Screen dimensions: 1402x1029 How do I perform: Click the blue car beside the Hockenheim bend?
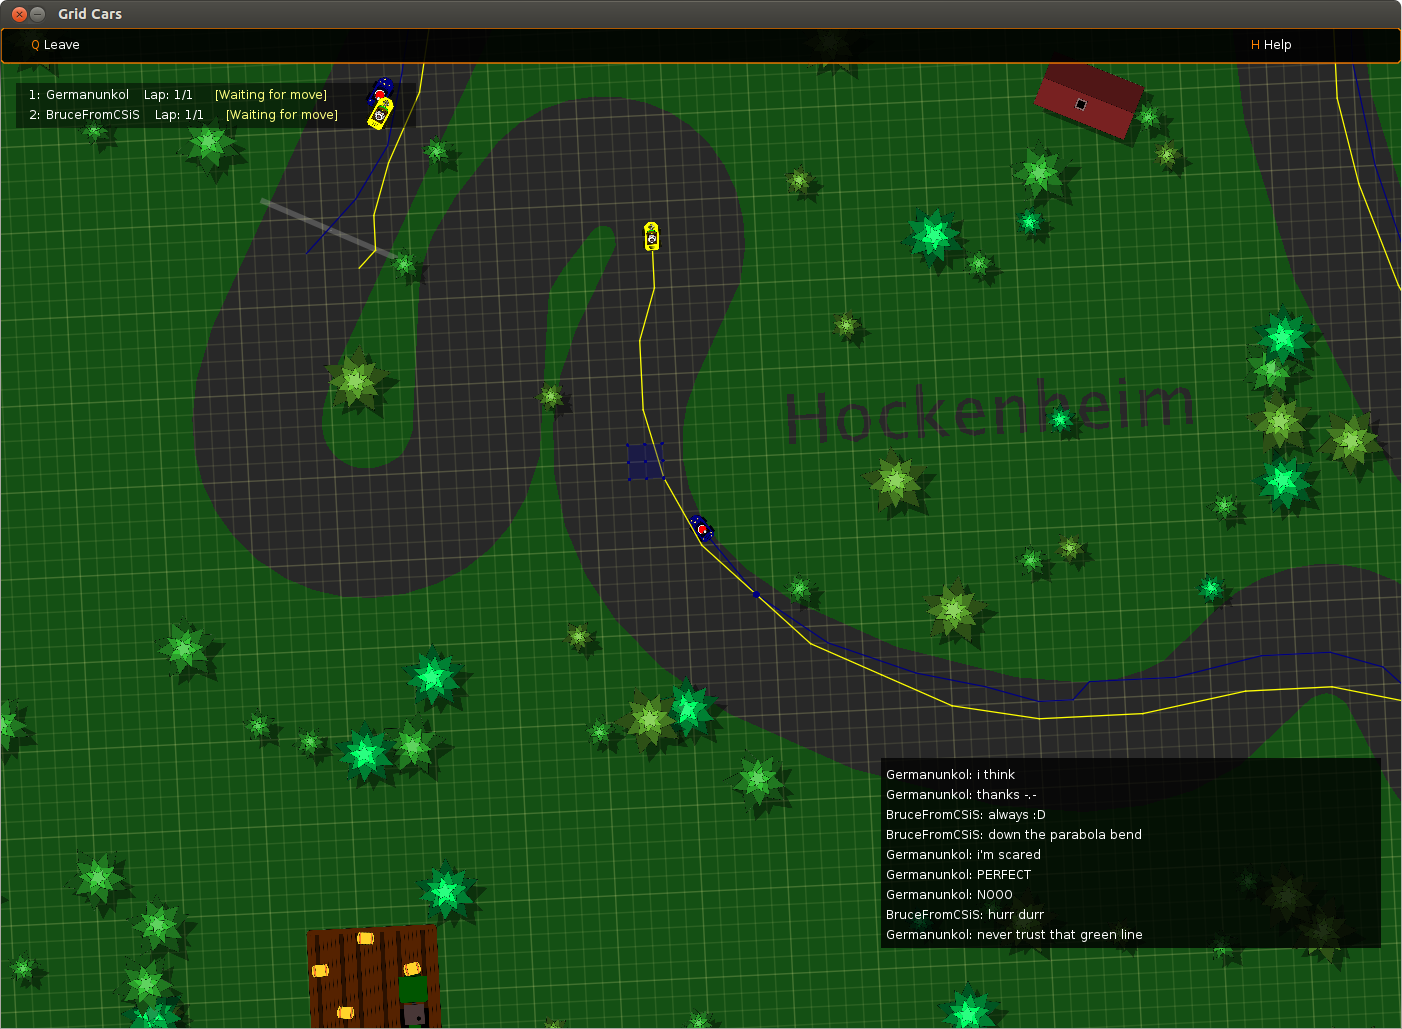(702, 529)
